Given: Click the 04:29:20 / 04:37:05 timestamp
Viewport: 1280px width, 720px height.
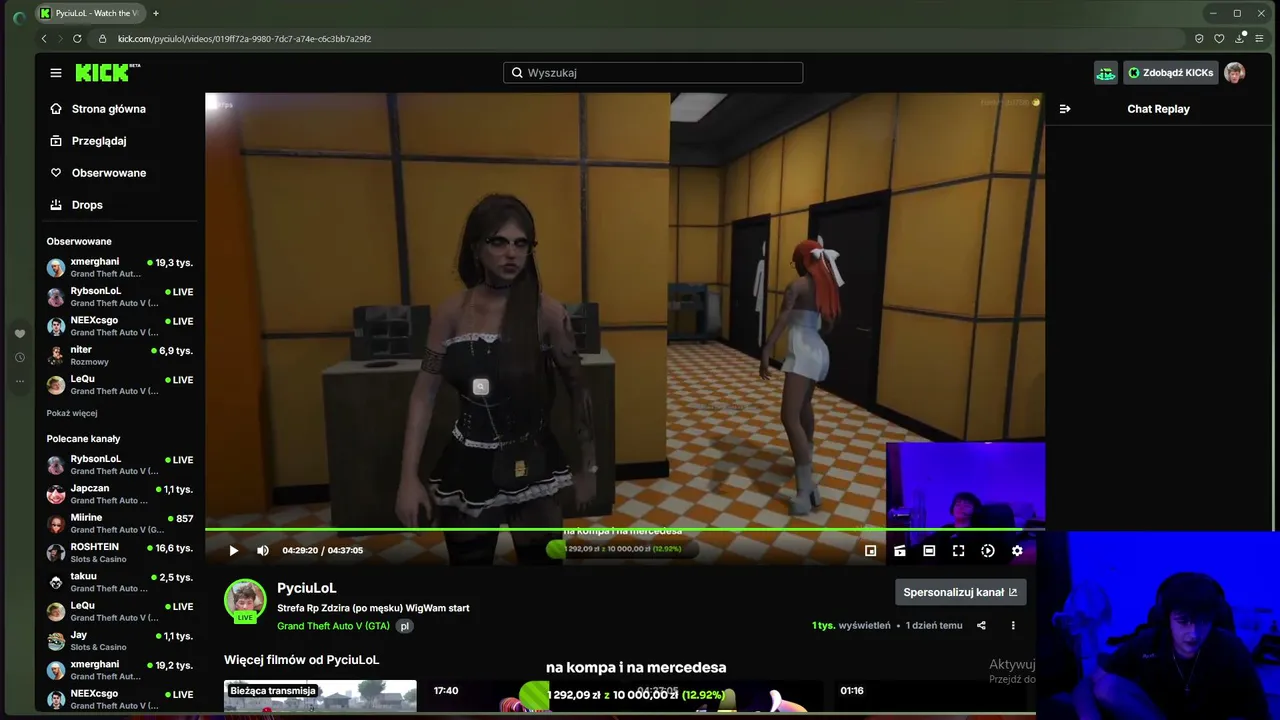Looking at the screenshot, I should pos(322,551).
